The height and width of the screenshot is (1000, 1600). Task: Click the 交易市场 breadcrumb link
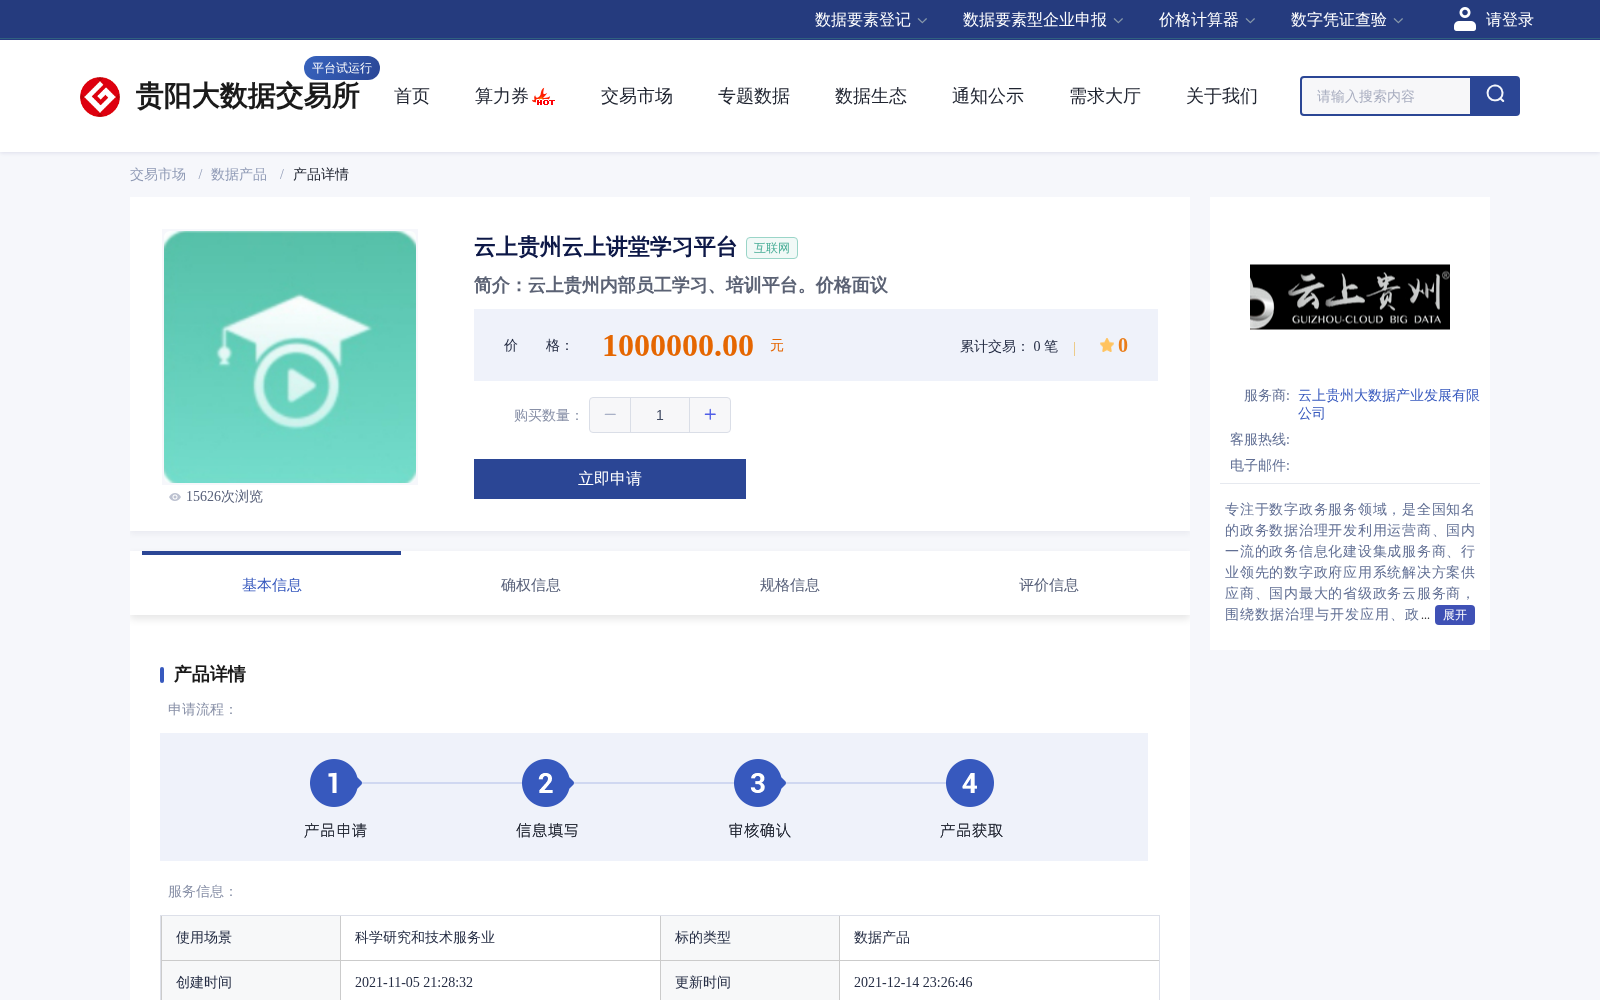click(x=158, y=174)
